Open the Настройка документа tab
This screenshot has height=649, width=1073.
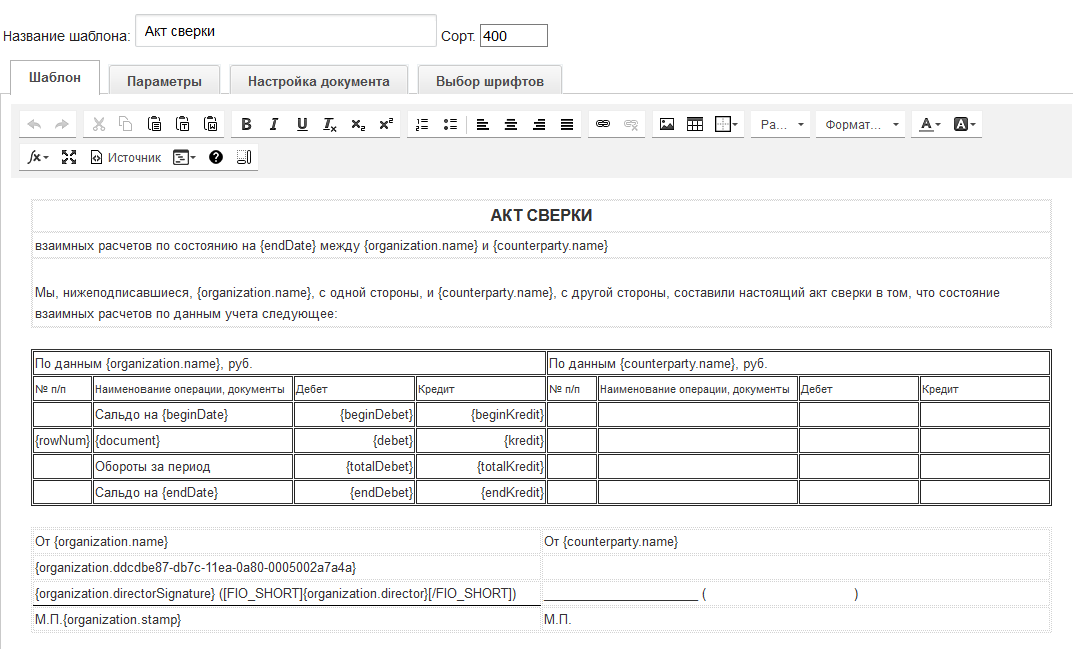[x=318, y=81]
